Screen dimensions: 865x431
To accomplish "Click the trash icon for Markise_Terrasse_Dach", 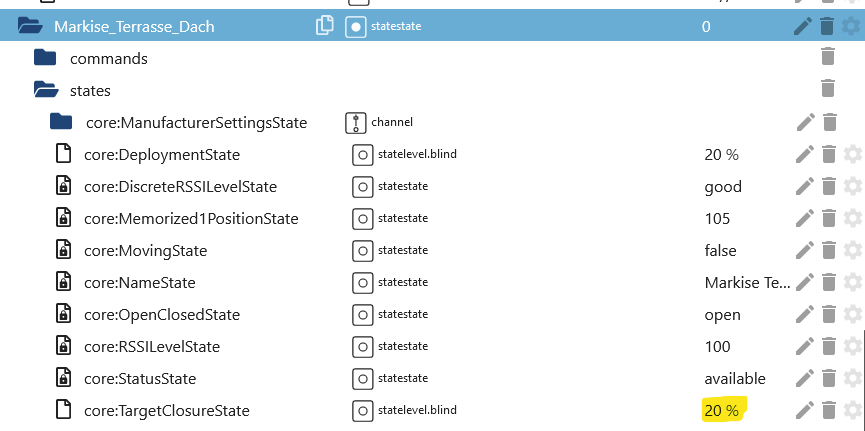I will tap(826, 26).
